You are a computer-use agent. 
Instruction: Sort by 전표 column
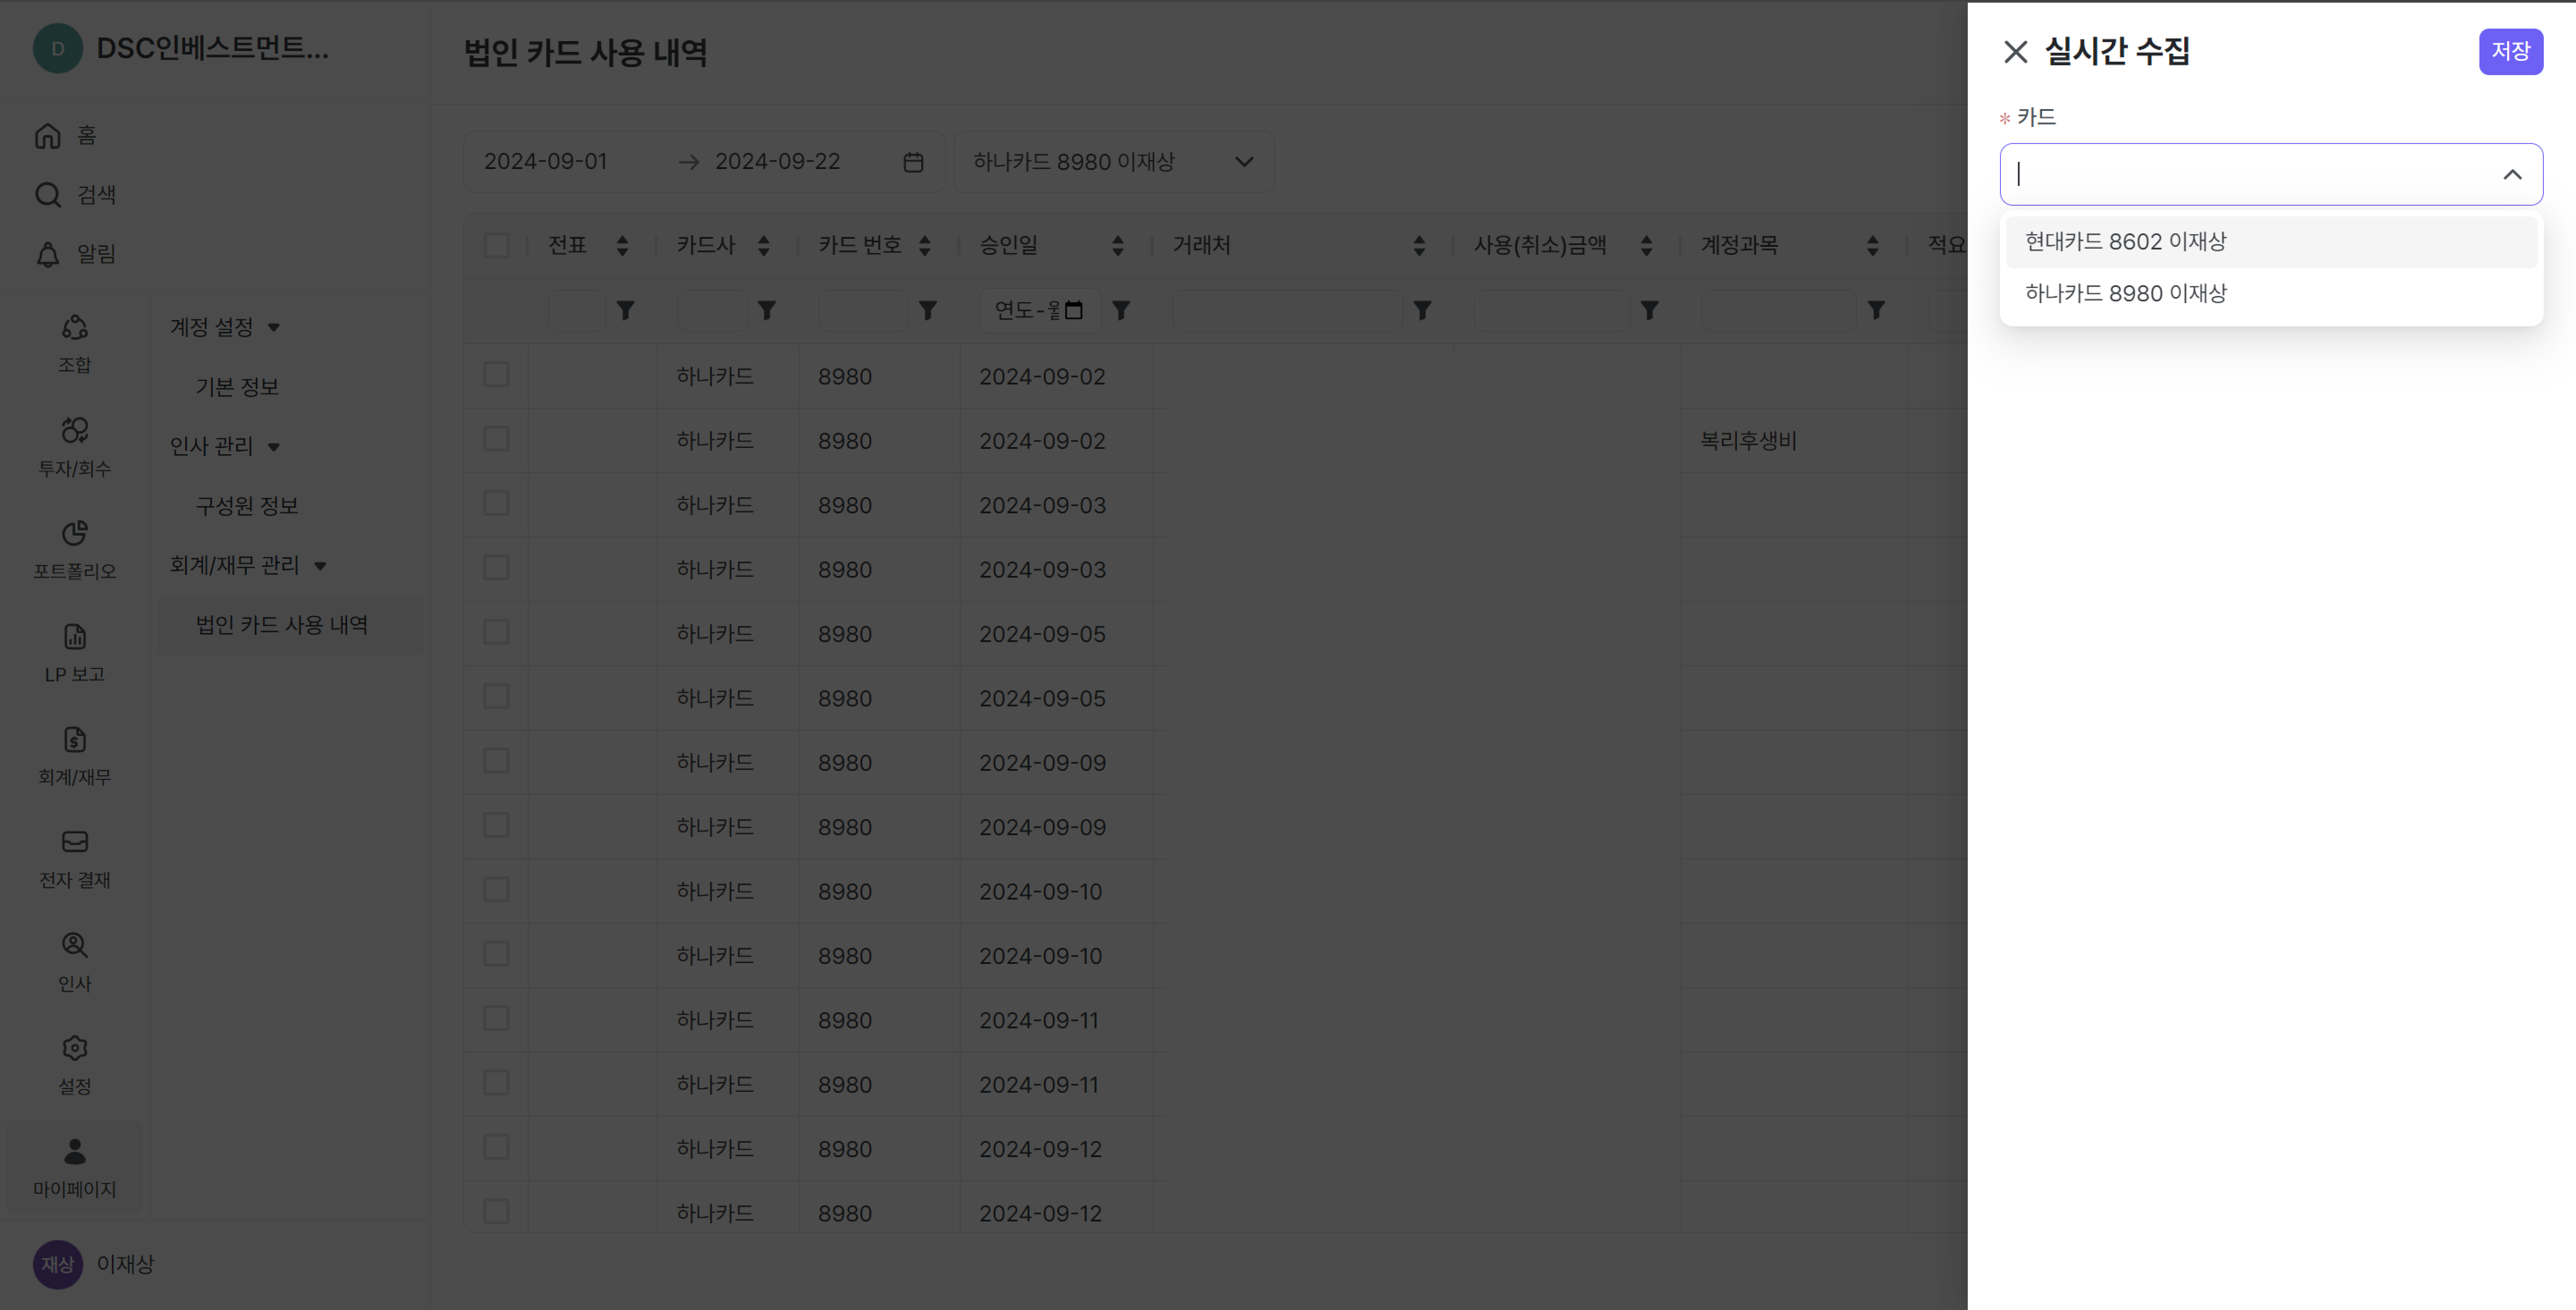coord(622,245)
